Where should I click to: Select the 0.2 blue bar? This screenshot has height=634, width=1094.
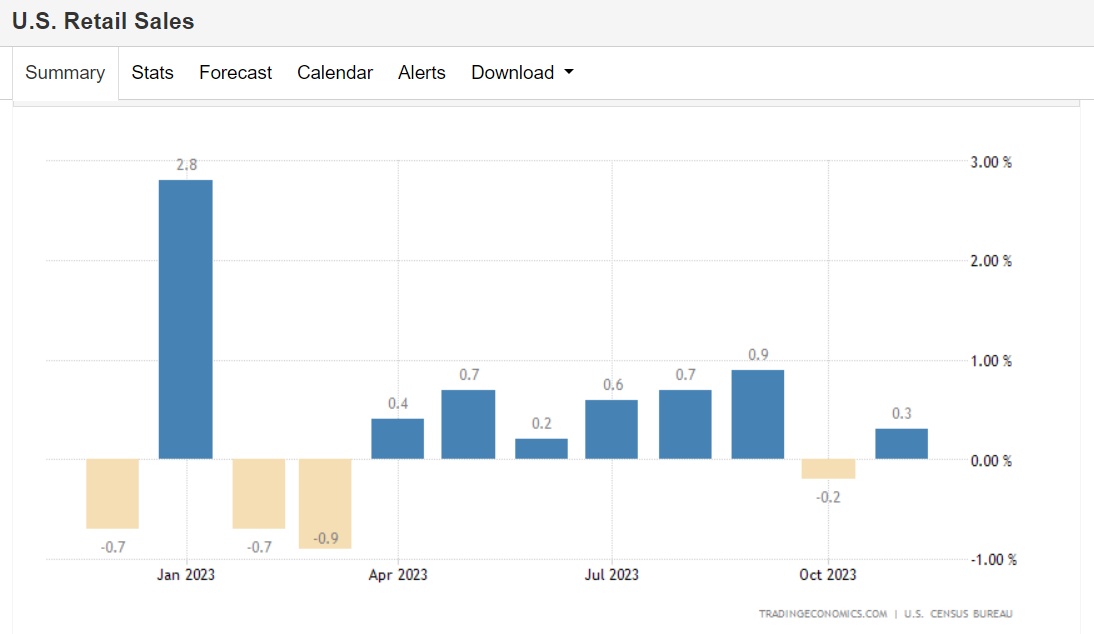(541, 449)
